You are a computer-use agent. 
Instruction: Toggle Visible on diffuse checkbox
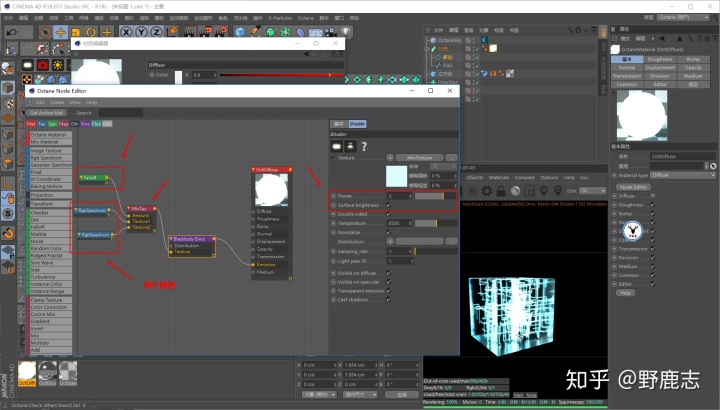[389, 273]
